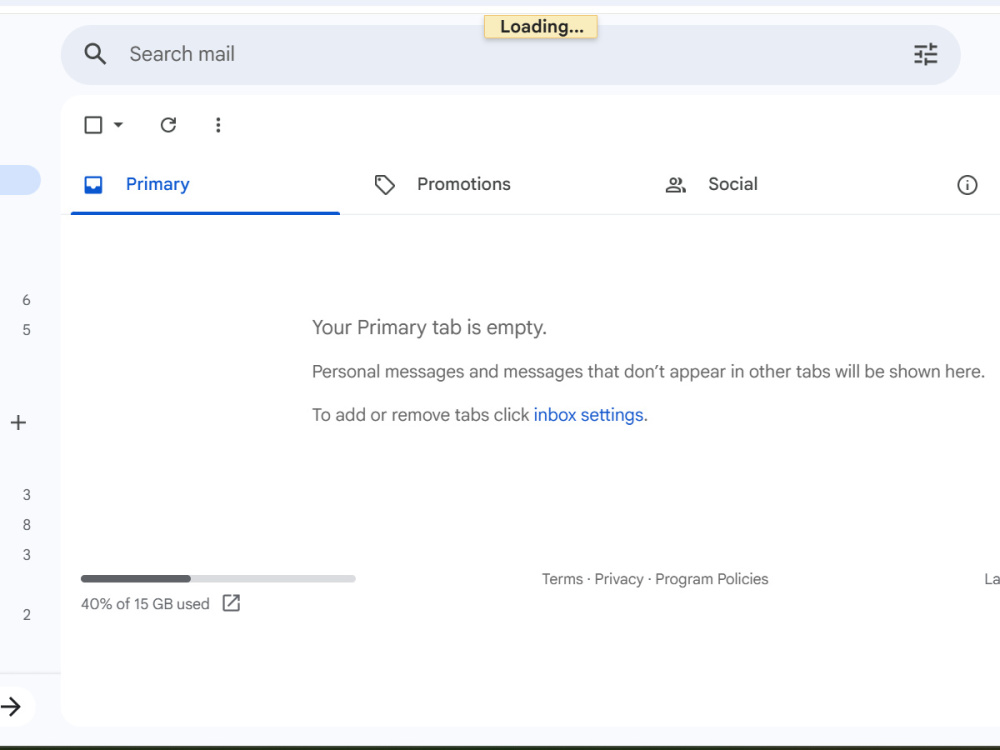Screen dimensions: 1000x750
Task: Click the sidebar count 8
Action: pos(26,525)
